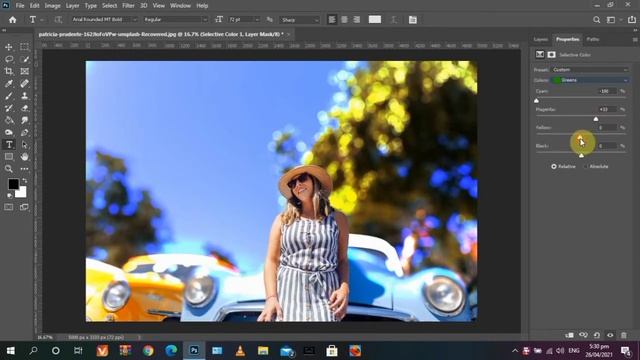Reset default foreground and background colors

9,196
